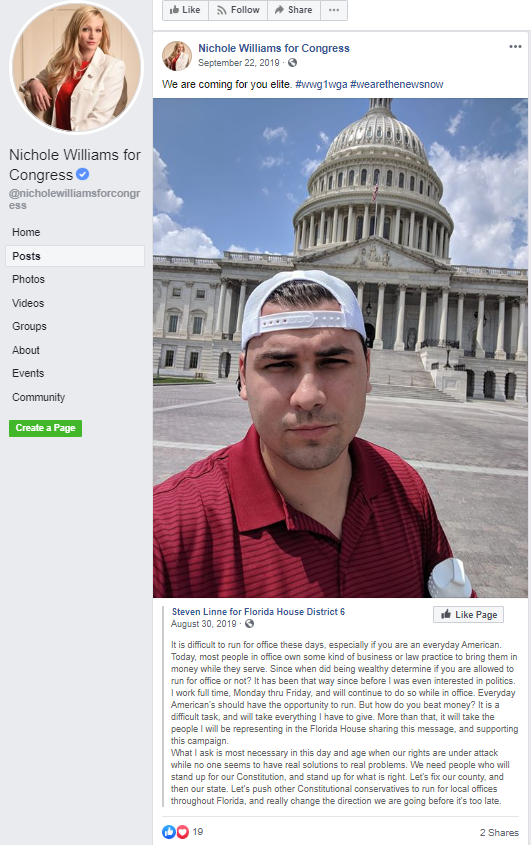Open the #wwg1wga hashtag link
This screenshot has width=531, height=845.
(321, 84)
